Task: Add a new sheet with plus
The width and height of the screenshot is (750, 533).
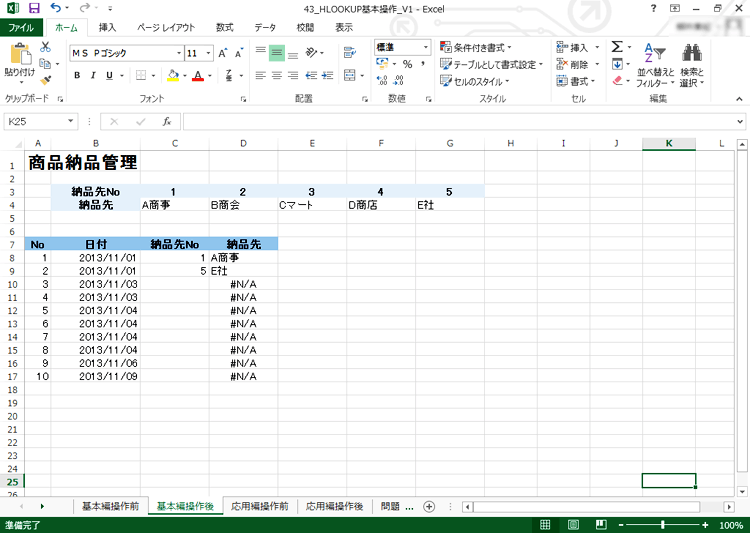Action: pyautogui.click(x=429, y=507)
